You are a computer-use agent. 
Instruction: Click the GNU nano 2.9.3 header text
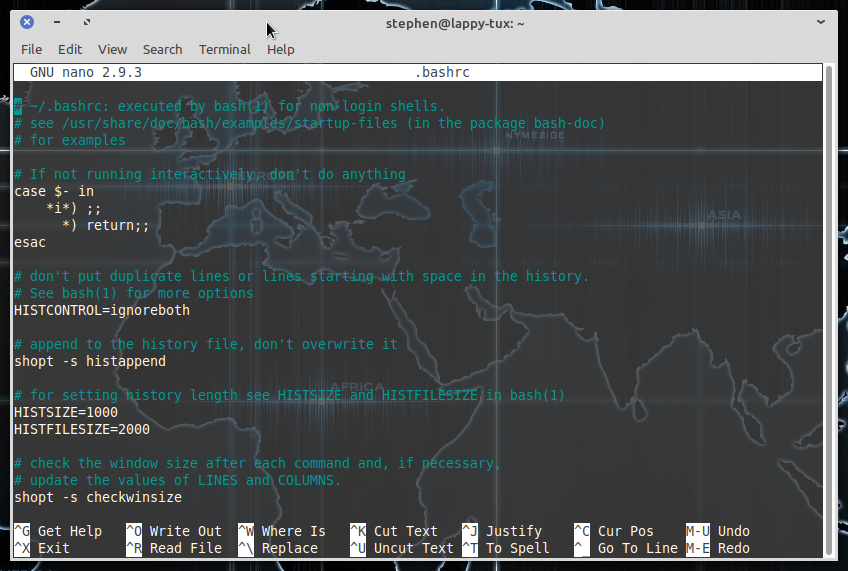click(86, 72)
